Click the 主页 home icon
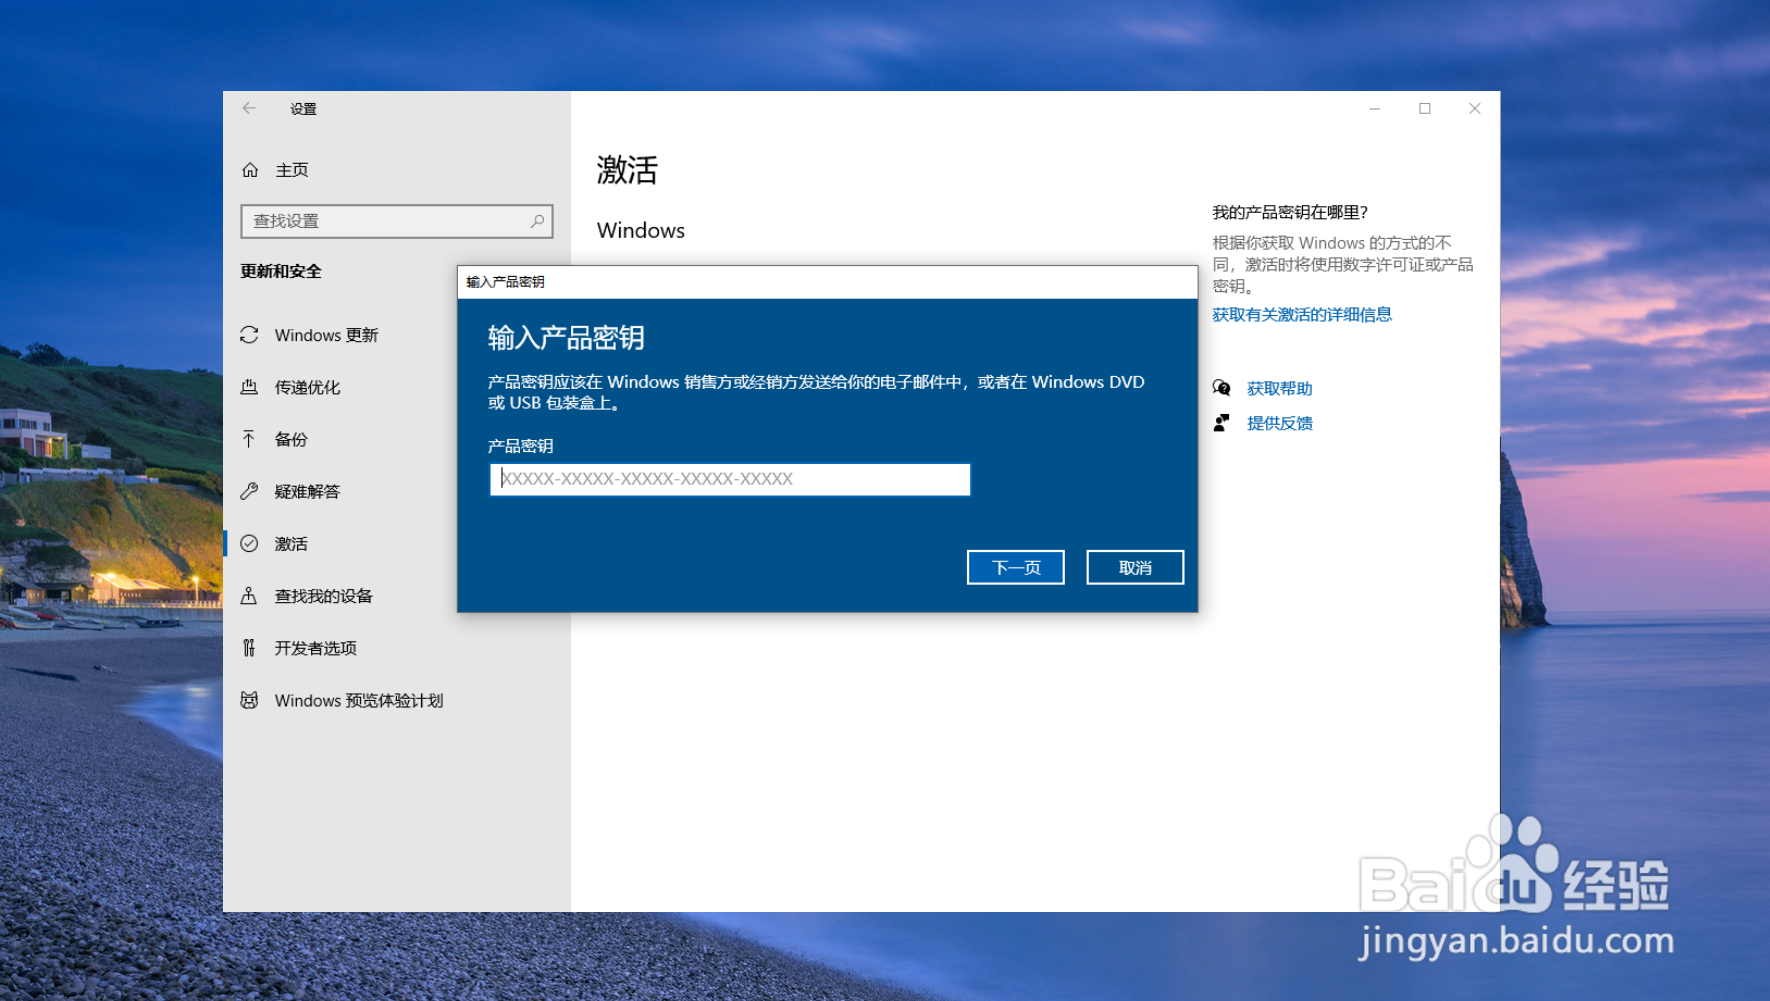 (x=250, y=169)
